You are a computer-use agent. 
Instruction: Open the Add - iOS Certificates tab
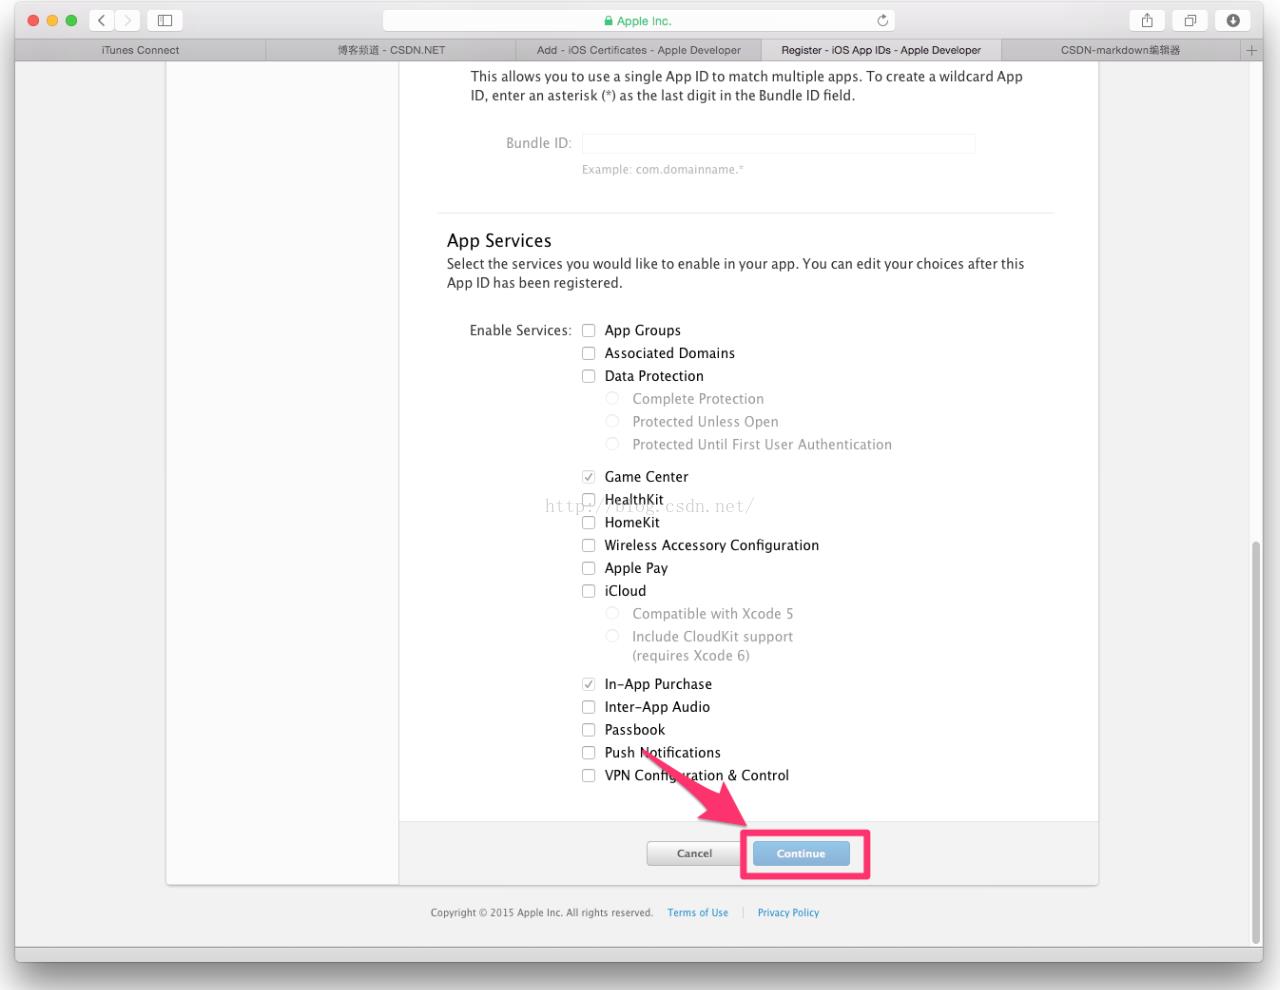pos(638,50)
